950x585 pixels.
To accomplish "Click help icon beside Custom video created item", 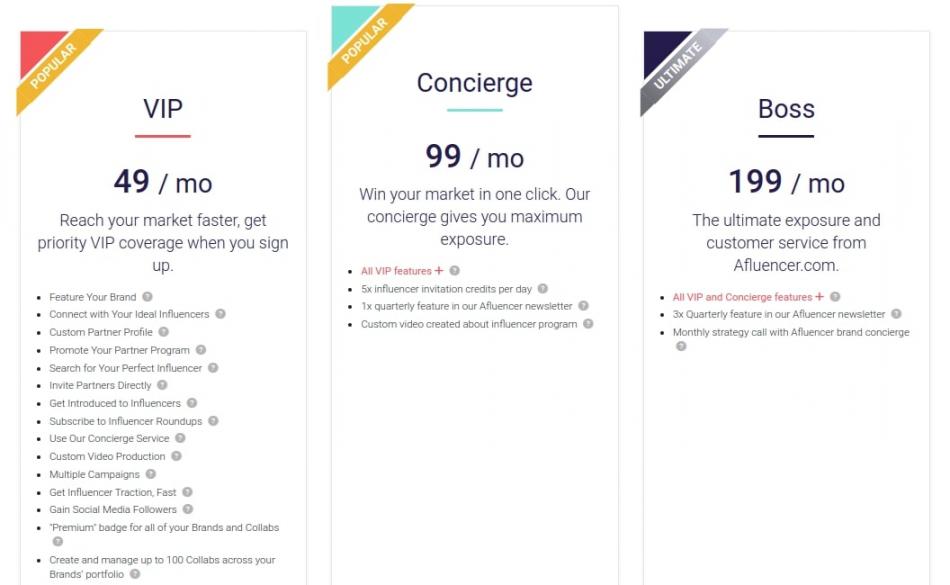I will click(x=588, y=324).
